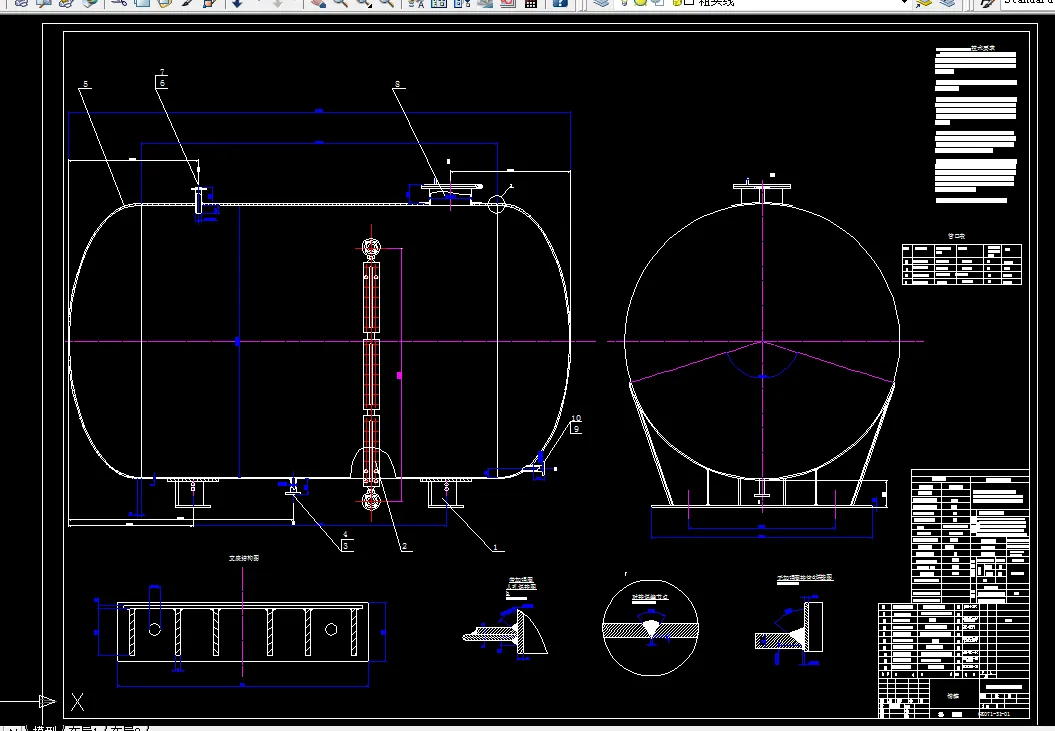This screenshot has height=731, width=1055.
Task: Click the Cut scissors icon
Action: point(118,3)
